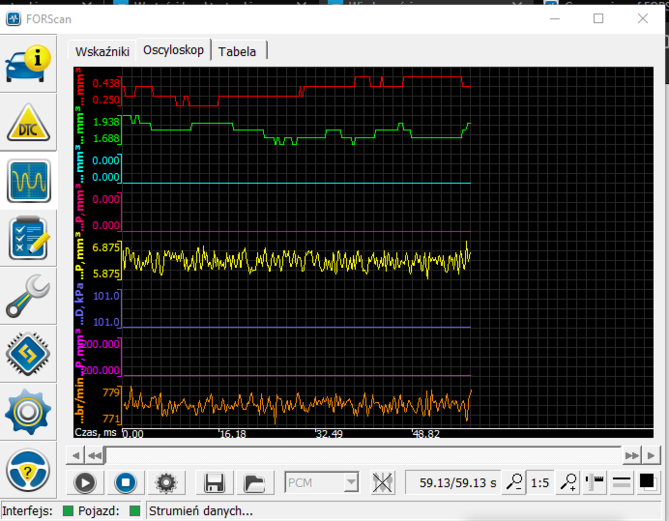Open the help steering wheel section
Viewport: 669px width, 521px height.
pyautogui.click(x=28, y=470)
